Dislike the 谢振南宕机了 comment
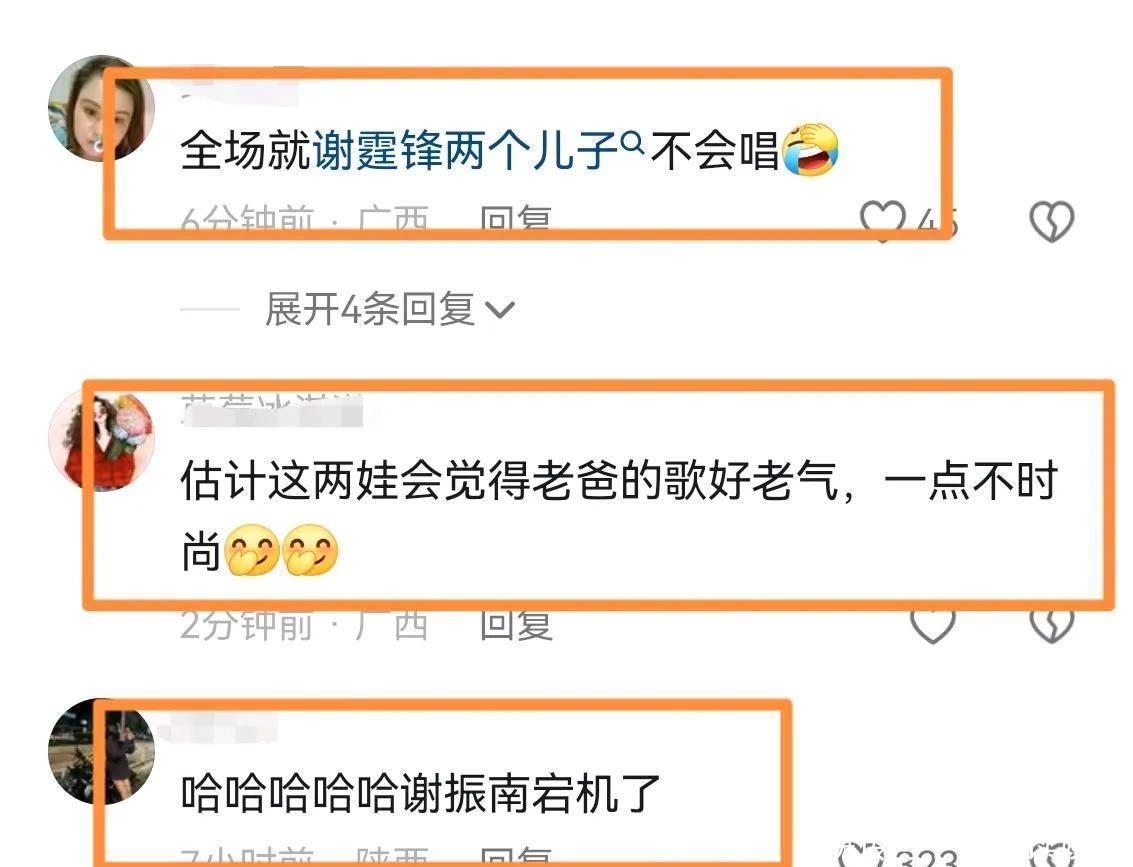The height and width of the screenshot is (867, 1133). 1051,855
